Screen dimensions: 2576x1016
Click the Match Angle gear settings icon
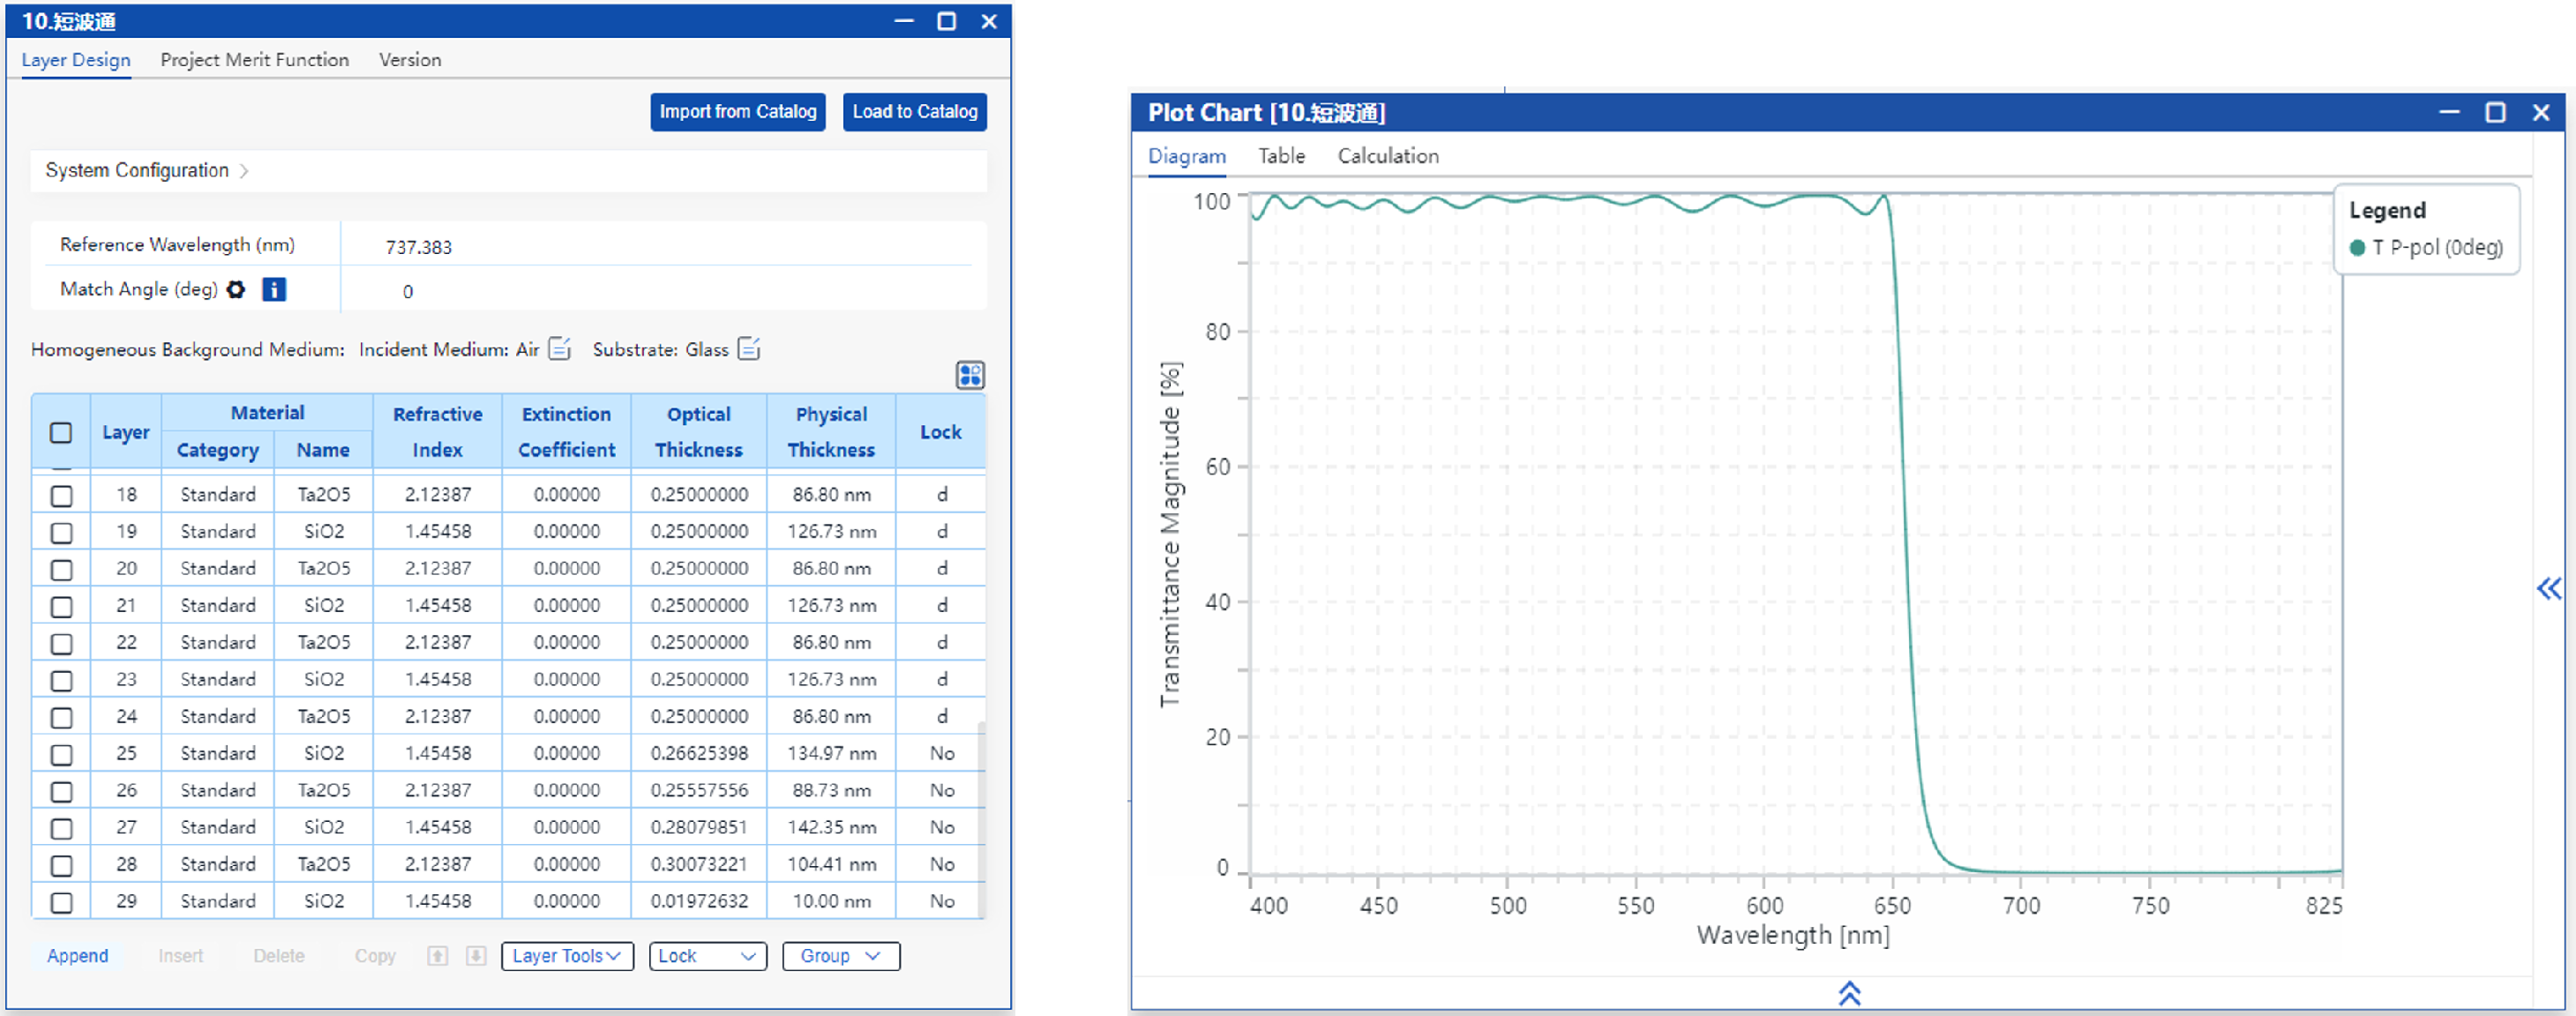tap(236, 289)
